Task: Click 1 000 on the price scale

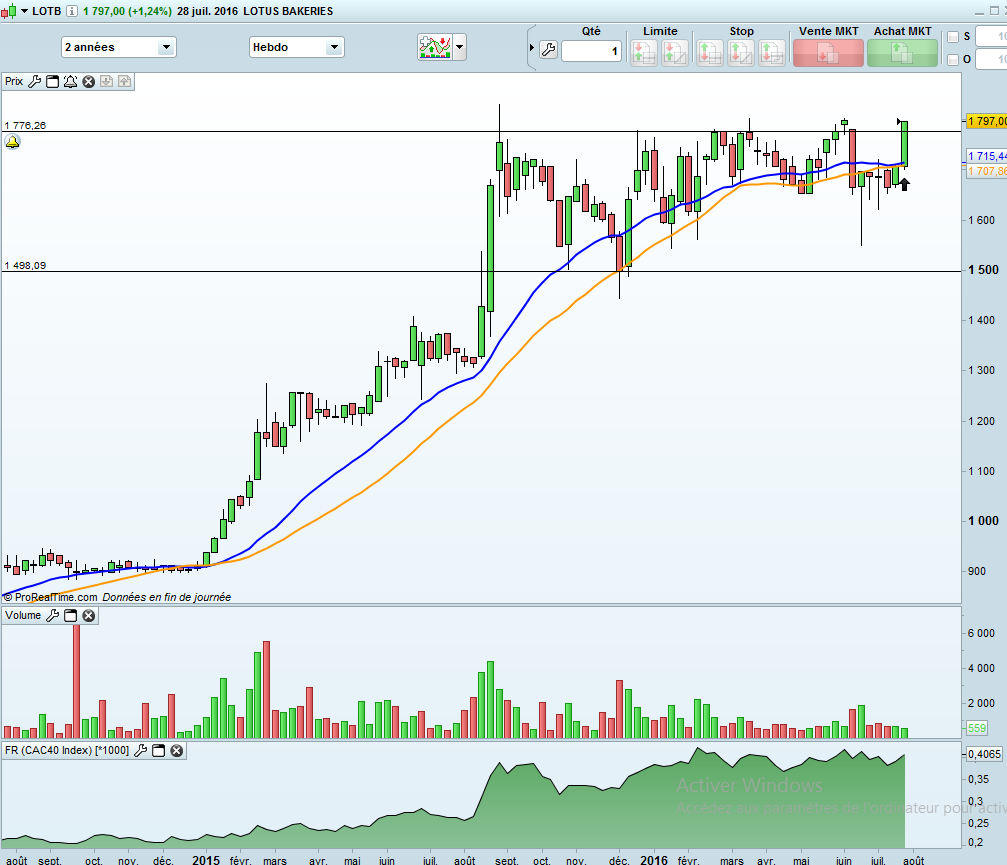Action: 985,521
